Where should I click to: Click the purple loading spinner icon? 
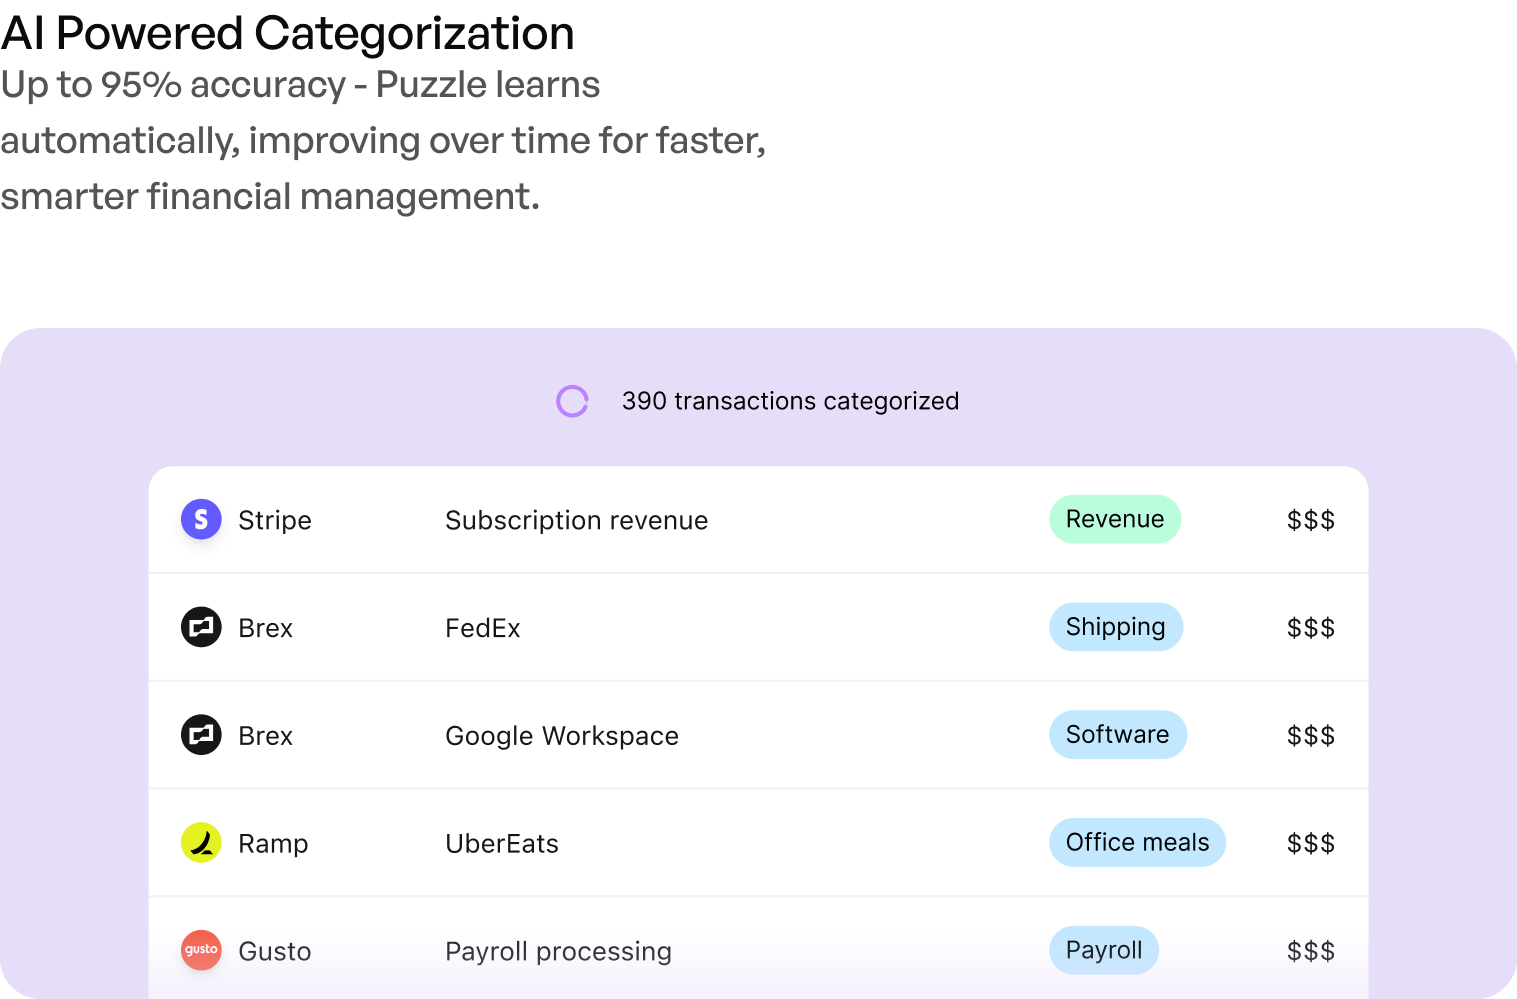[572, 401]
